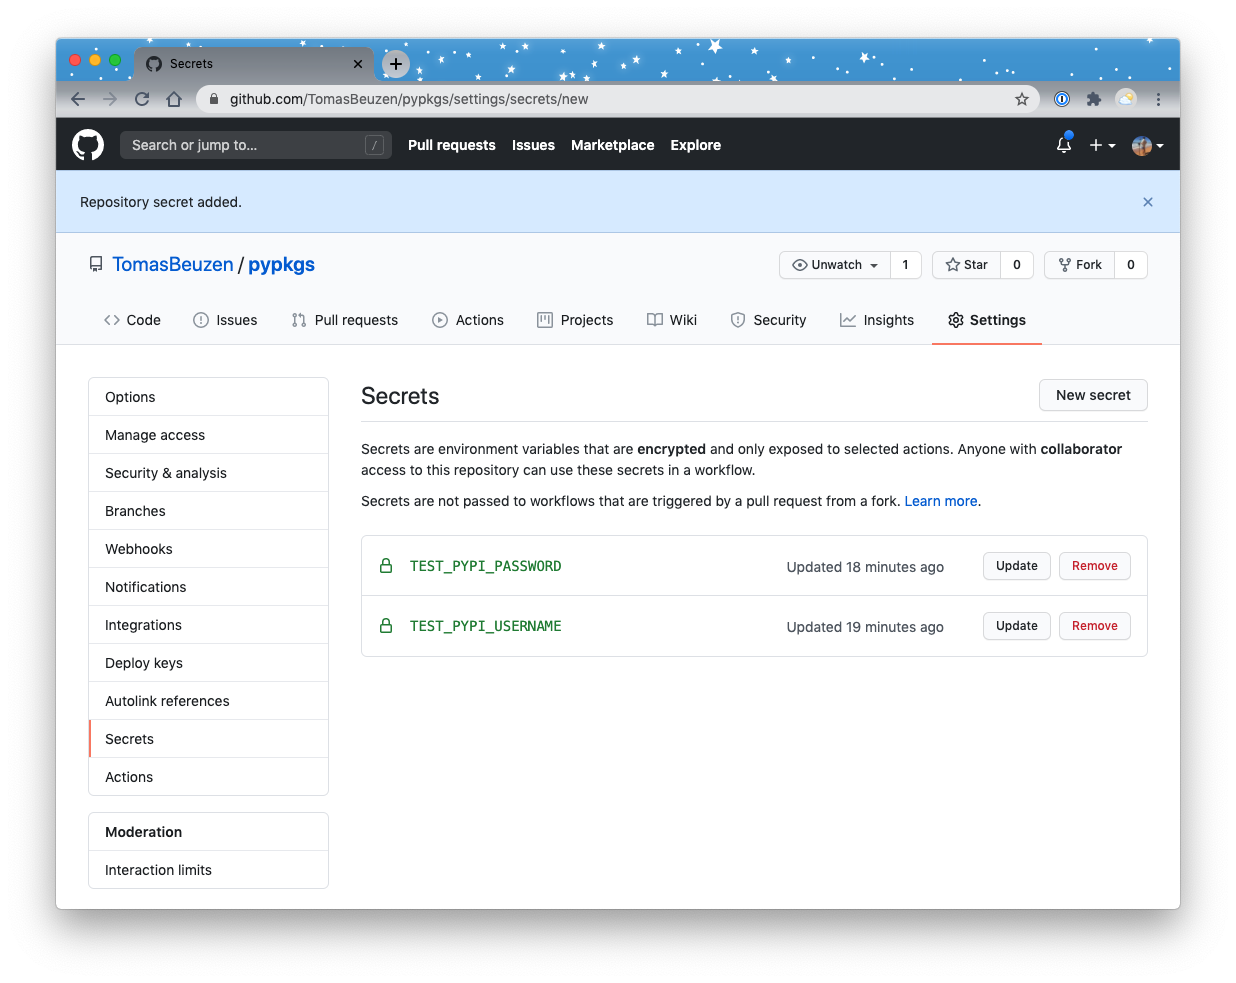Click the site padlock icon
The width and height of the screenshot is (1236, 983).
(x=213, y=99)
